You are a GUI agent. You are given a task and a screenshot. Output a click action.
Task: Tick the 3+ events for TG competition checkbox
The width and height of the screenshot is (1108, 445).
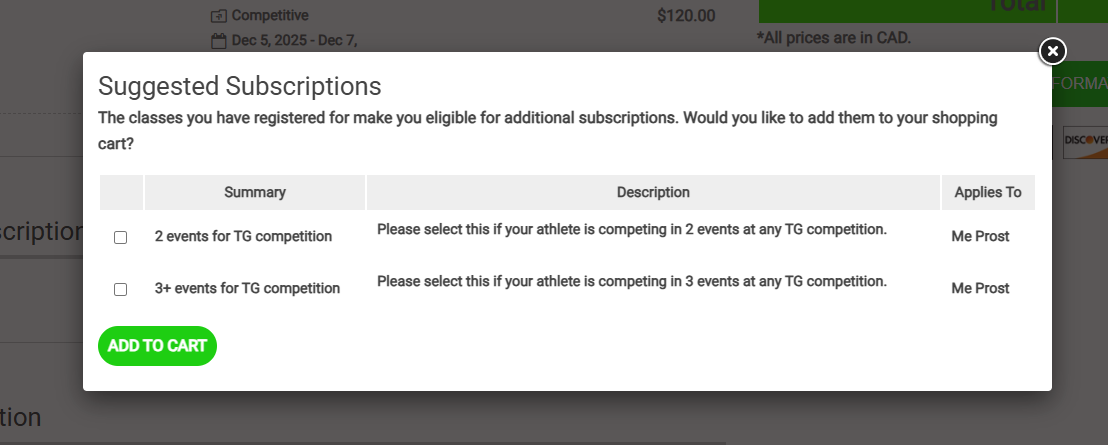[x=121, y=289]
